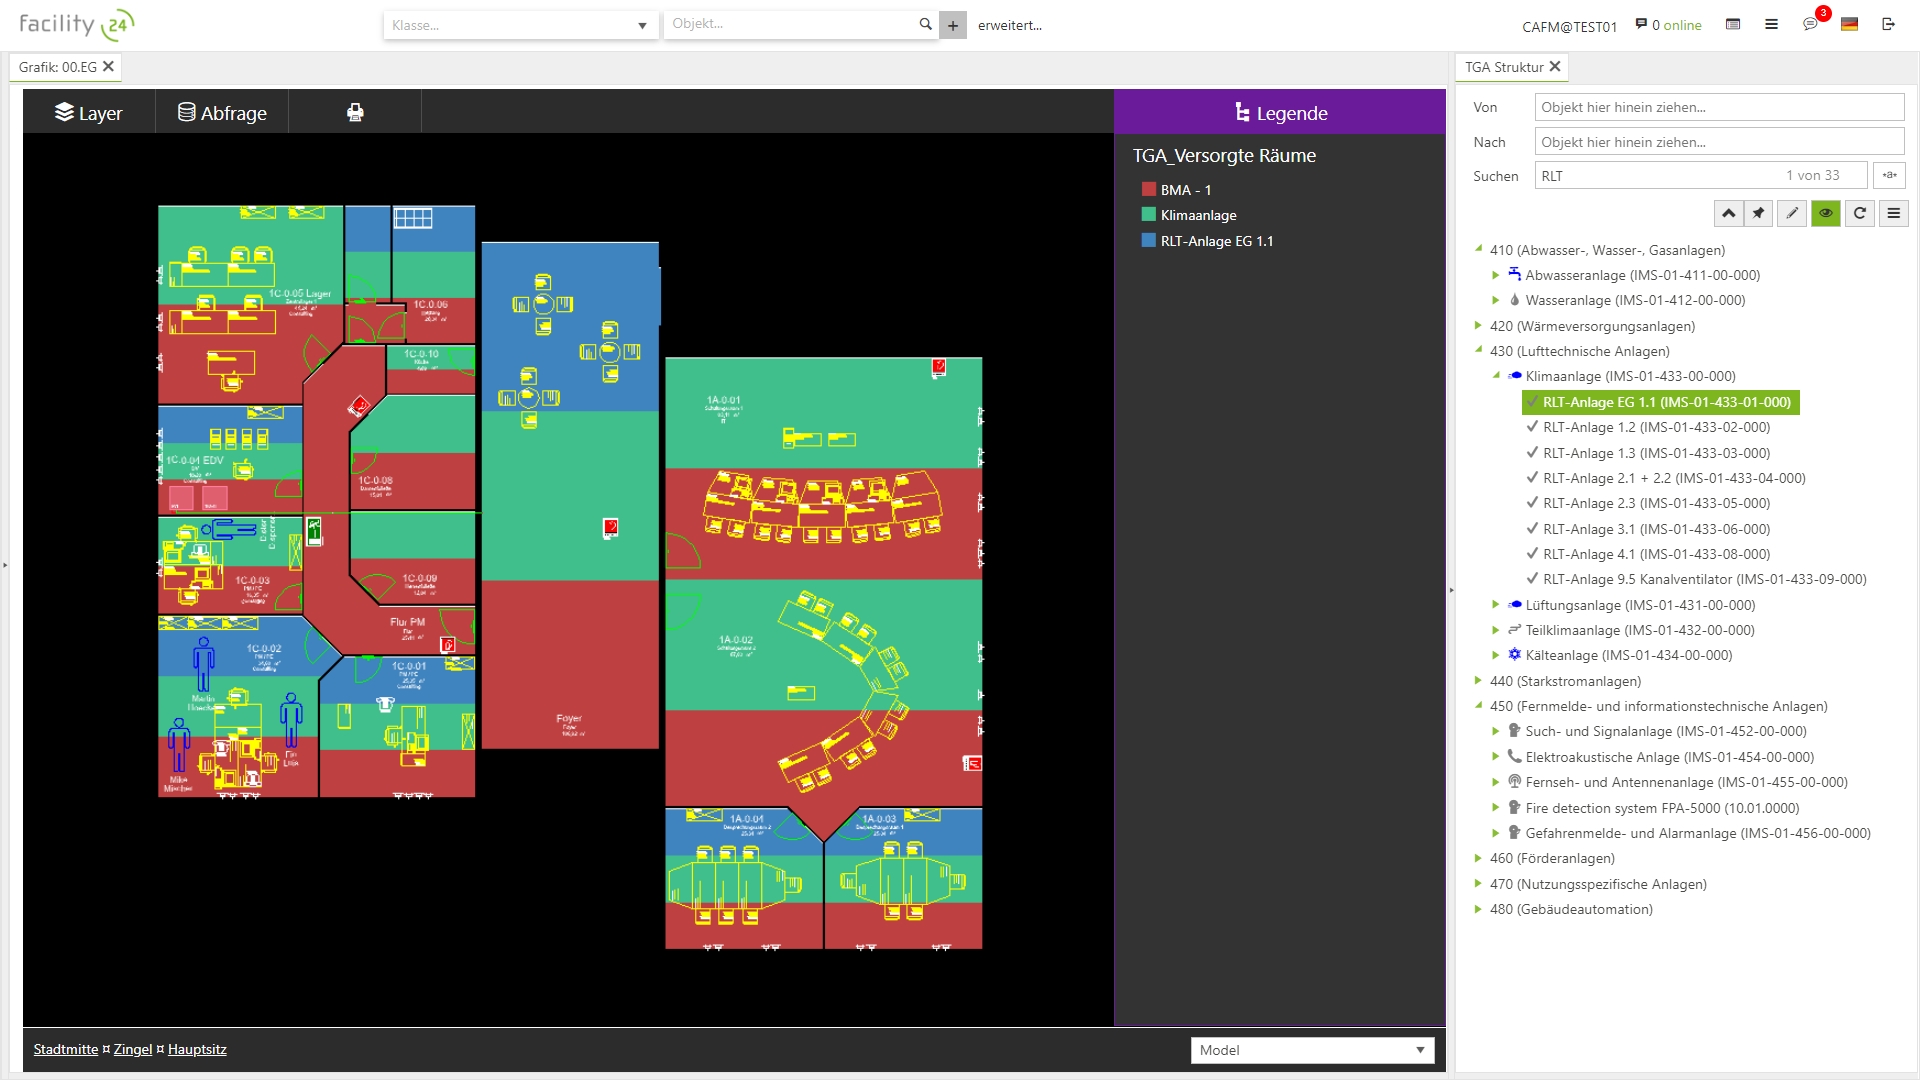Click the pin icon in TGA toolbar

point(1759,213)
